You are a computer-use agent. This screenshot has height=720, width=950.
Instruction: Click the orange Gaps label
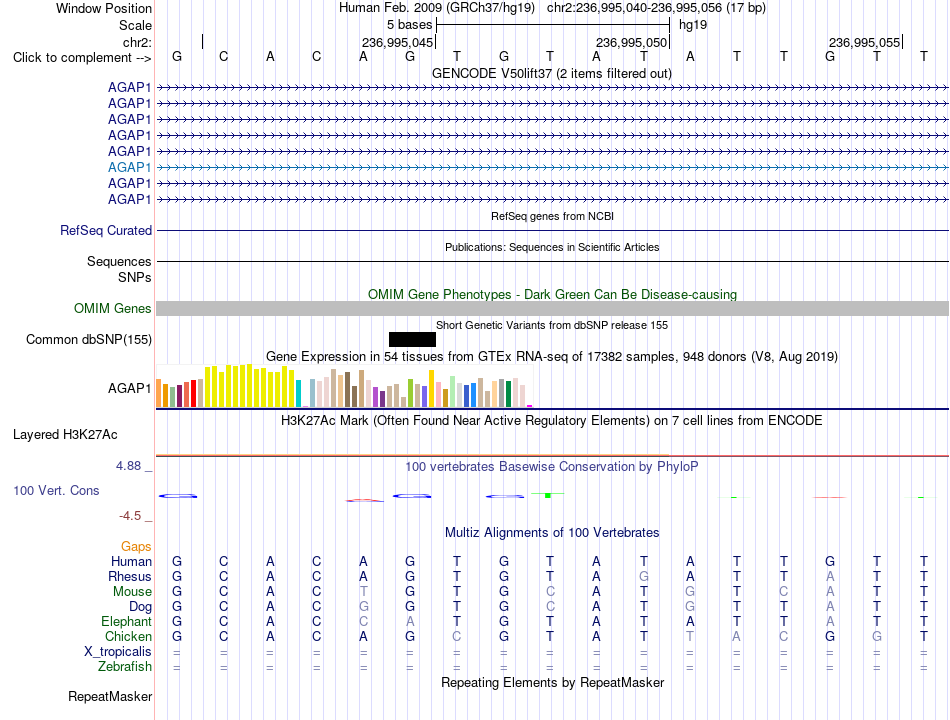coord(136,547)
